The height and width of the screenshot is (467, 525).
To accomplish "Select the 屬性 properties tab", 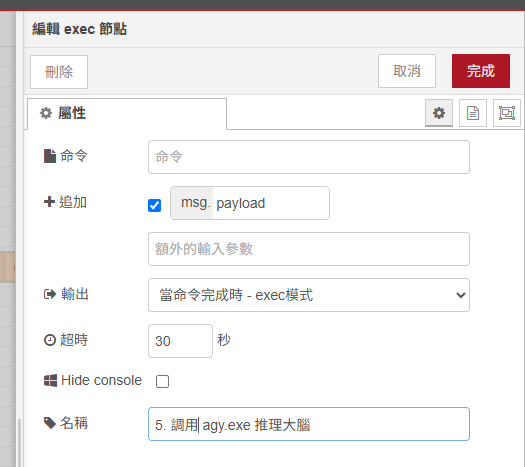I will pyautogui.click(x=127, y=113).
